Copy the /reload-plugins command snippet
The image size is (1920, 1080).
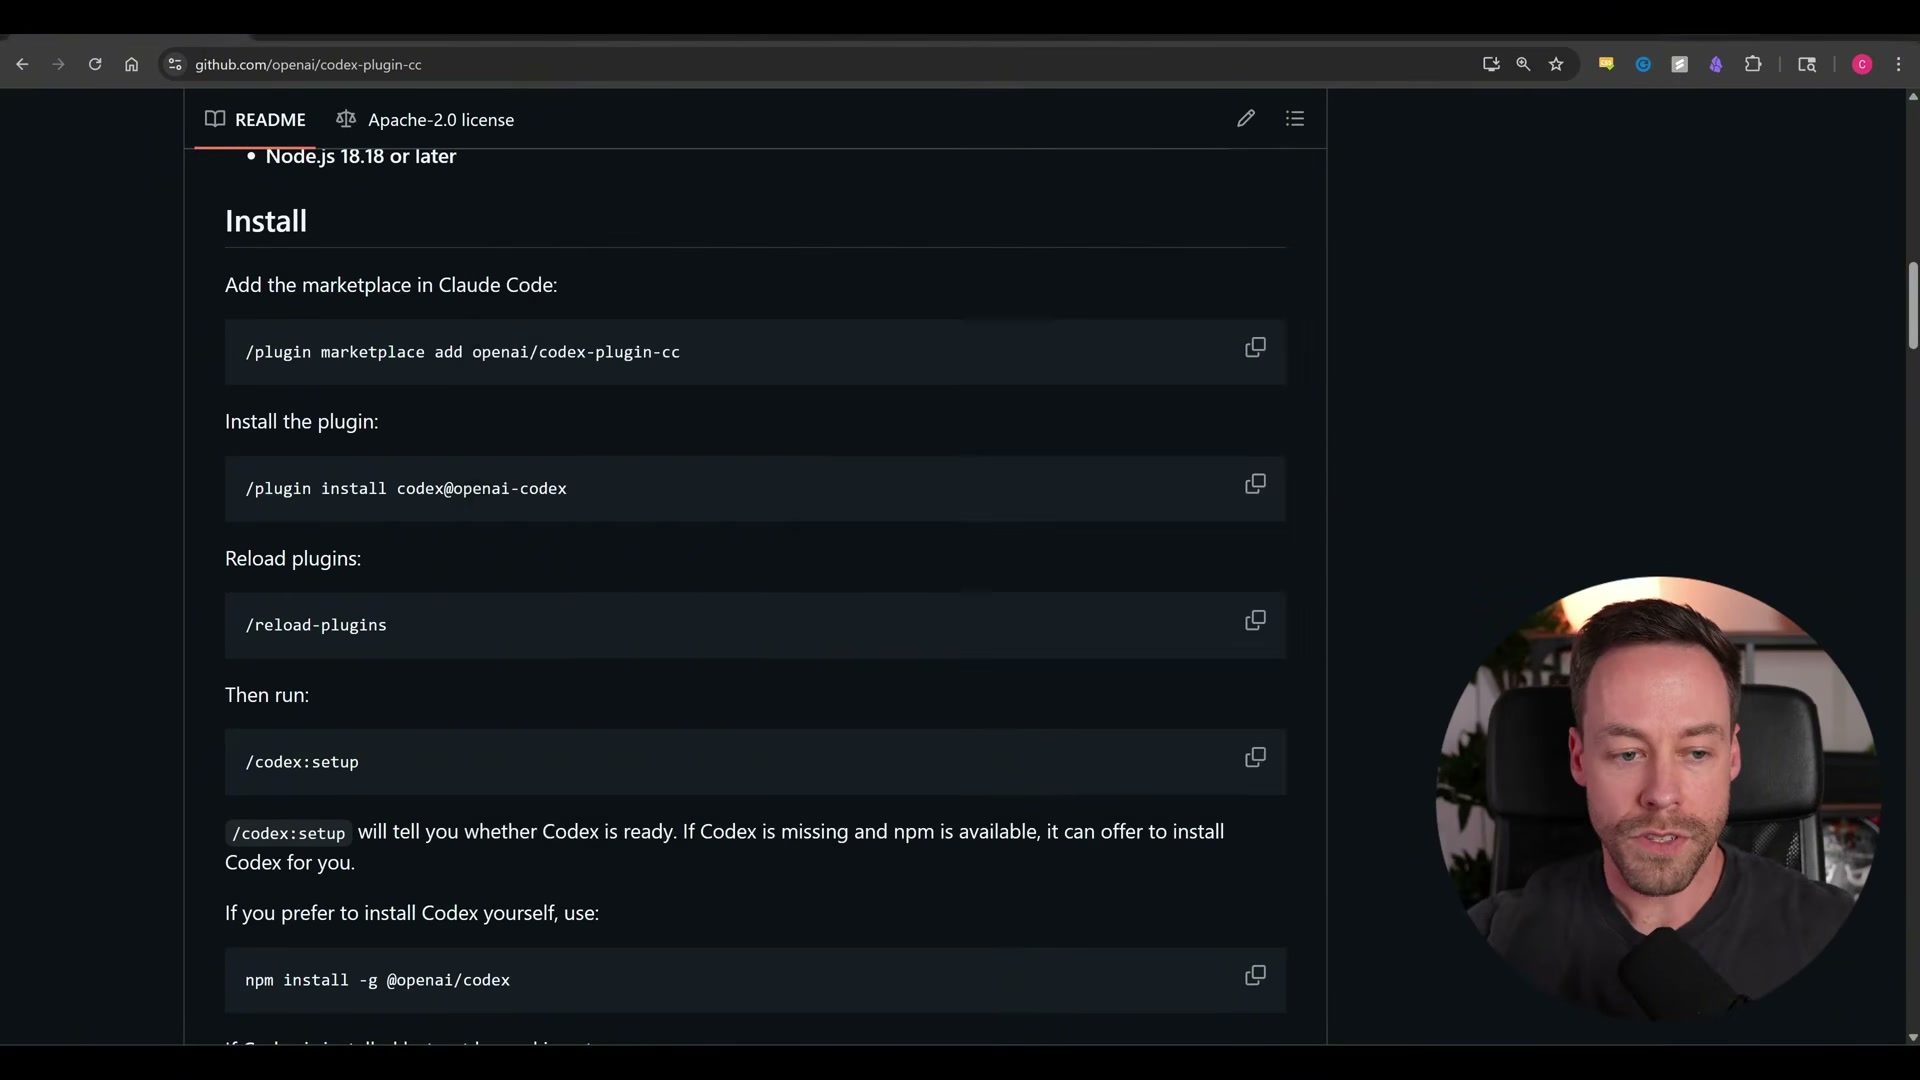[1255, 621]
